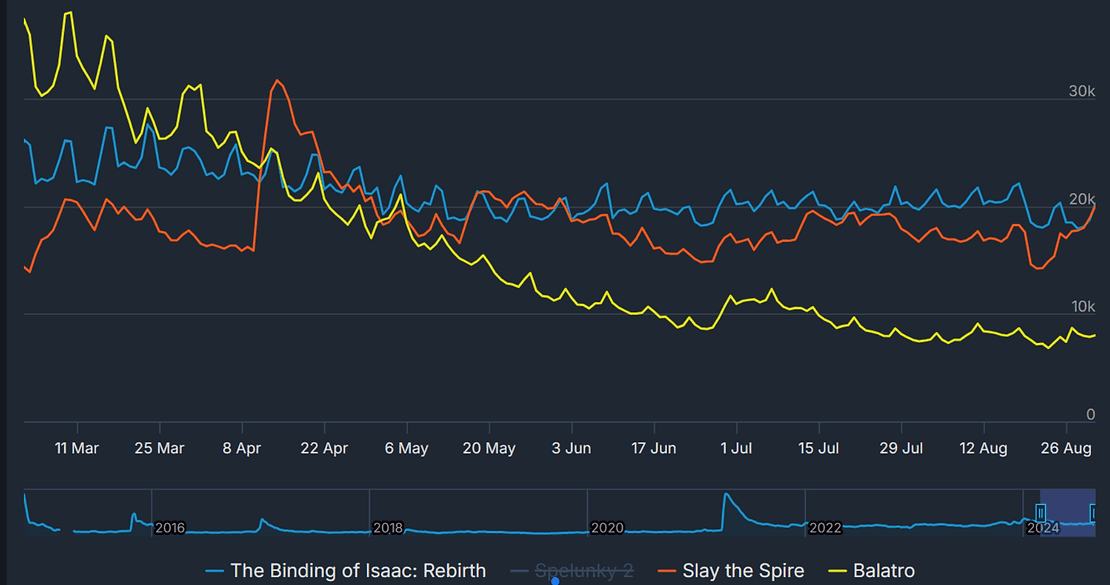Click right navigator range handle

(1094, 512)
